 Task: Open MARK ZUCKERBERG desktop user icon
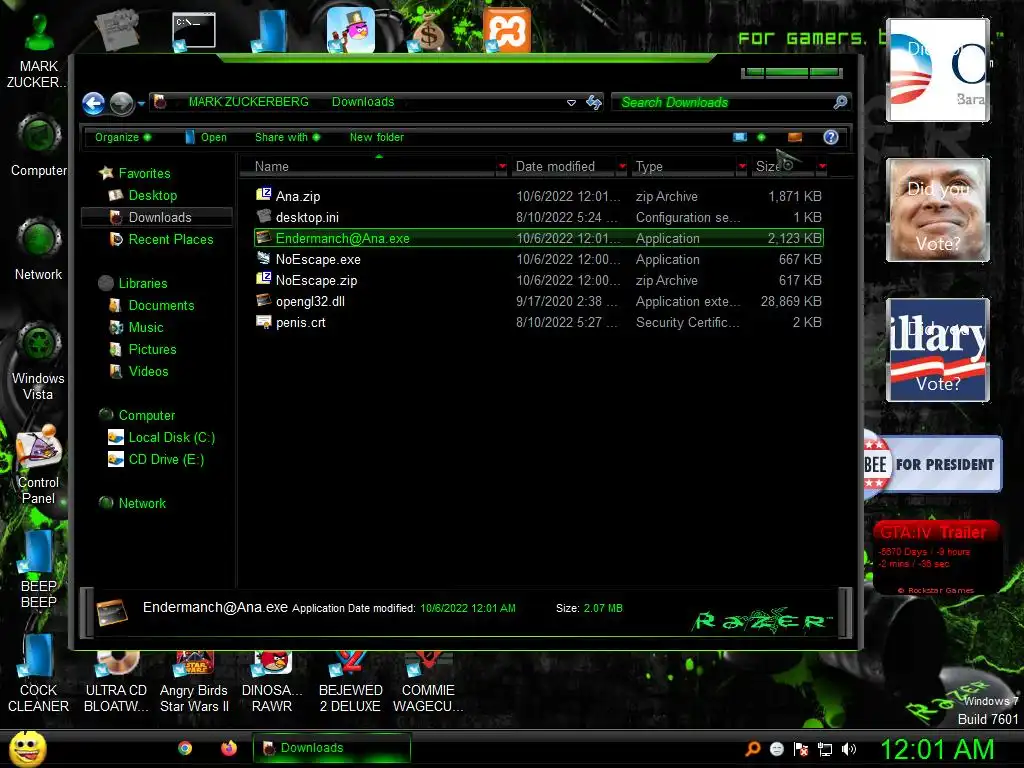[39, 49]
